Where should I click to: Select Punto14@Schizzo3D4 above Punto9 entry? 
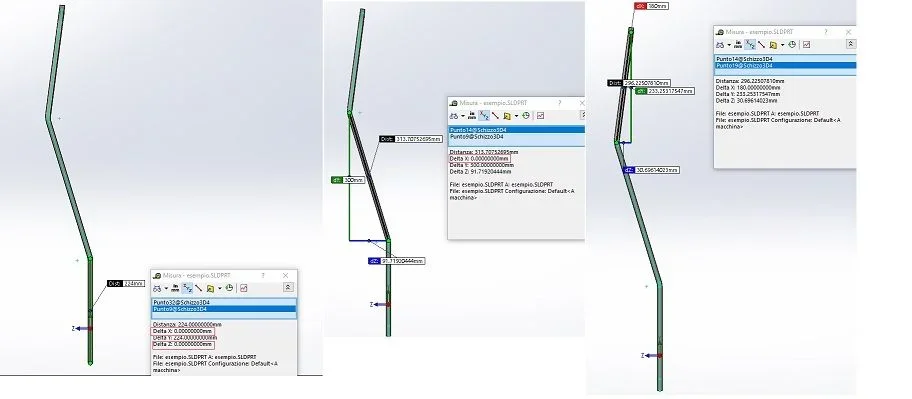click(x=516, y=130)
